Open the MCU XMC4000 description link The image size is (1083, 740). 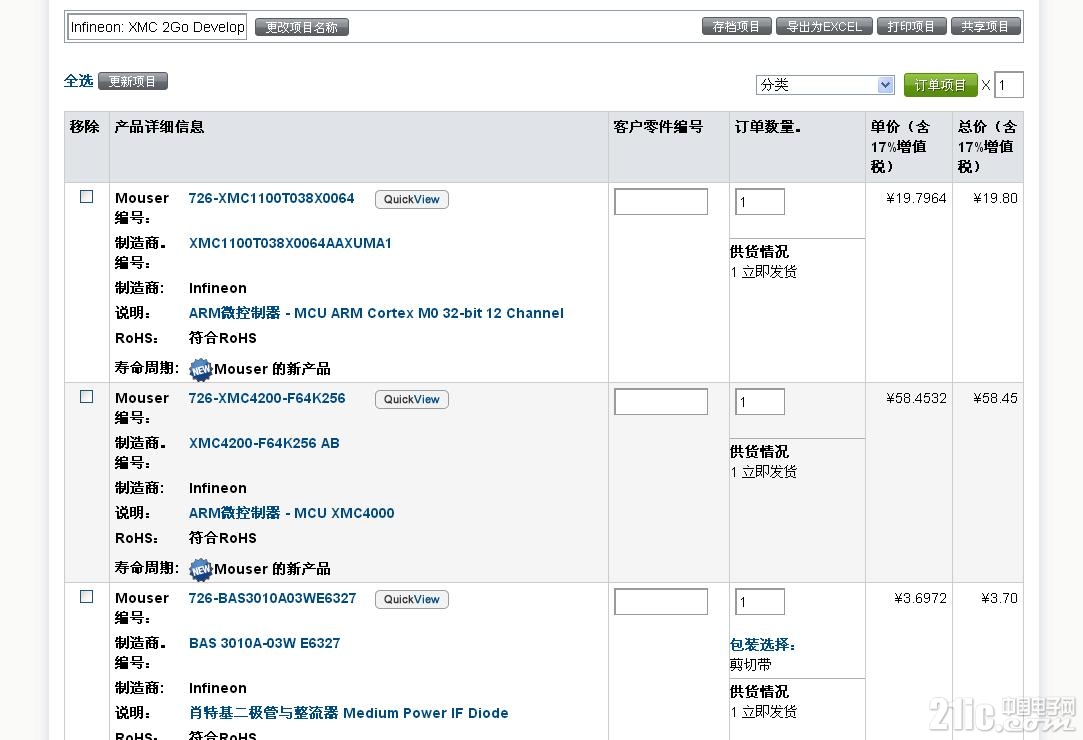pyautogui.click(x=291, y=513)
